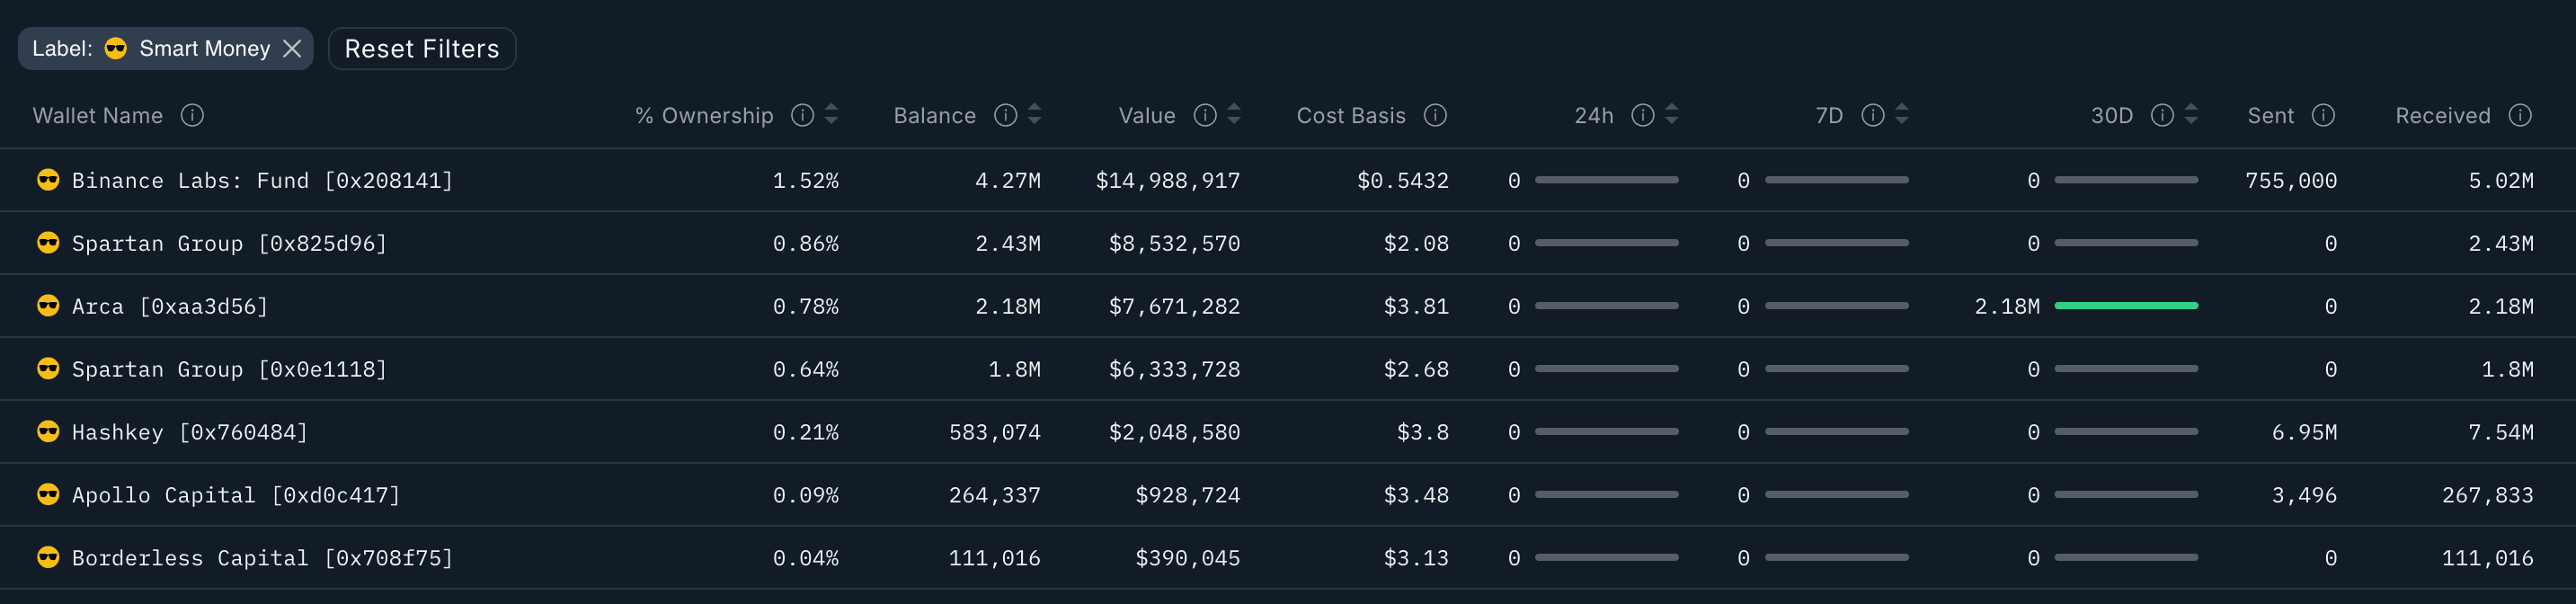The image size is (2576, 604).
Task: Remove the Smart Money label filter
Action: 292,49
